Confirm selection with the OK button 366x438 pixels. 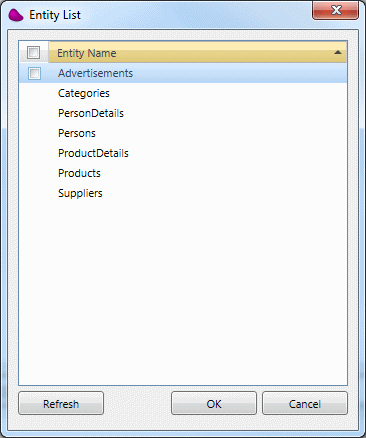(214, 403)
